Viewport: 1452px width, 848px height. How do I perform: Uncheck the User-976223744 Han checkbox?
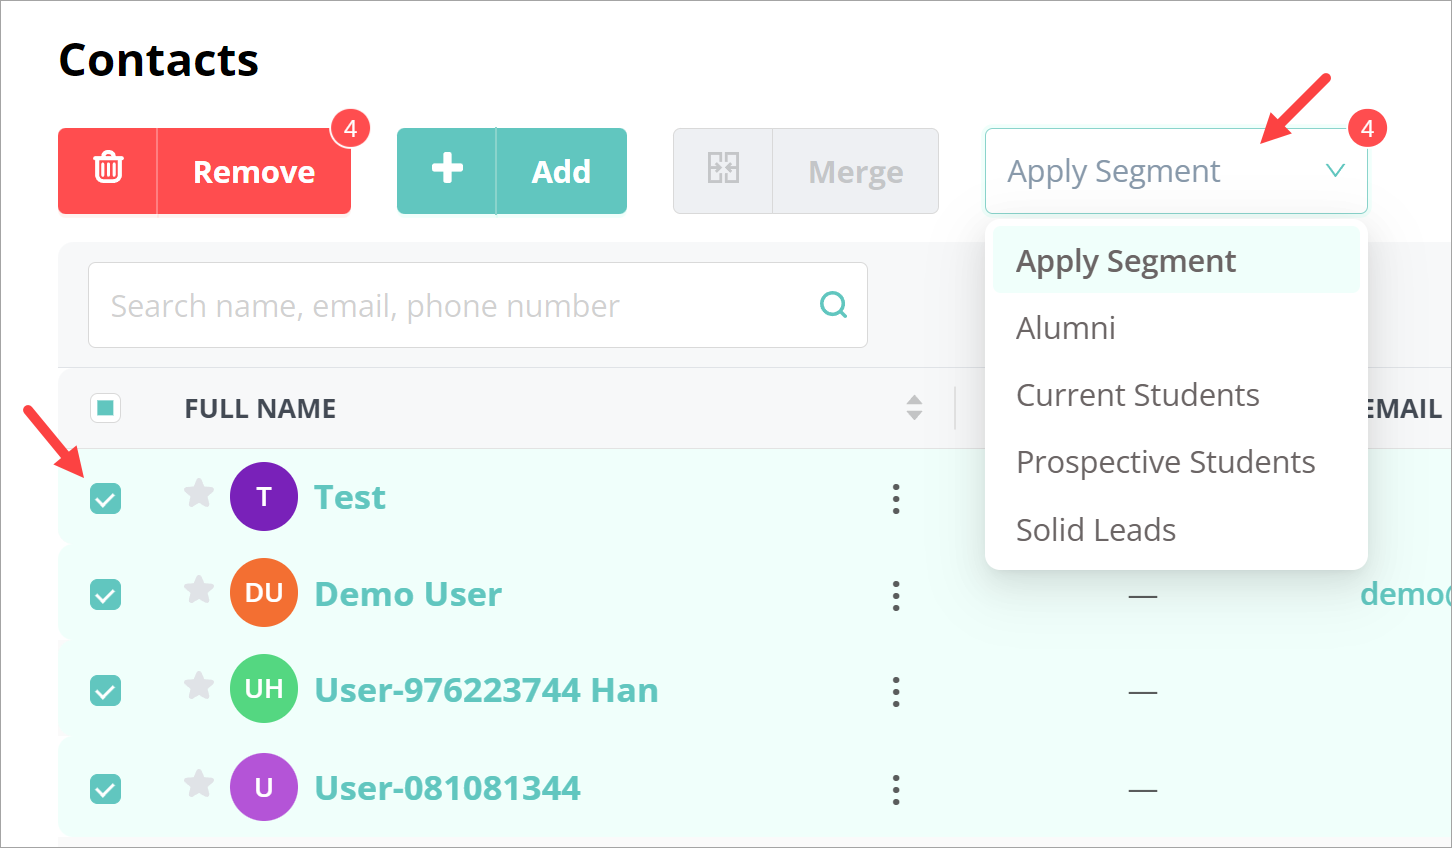(105, 691)
